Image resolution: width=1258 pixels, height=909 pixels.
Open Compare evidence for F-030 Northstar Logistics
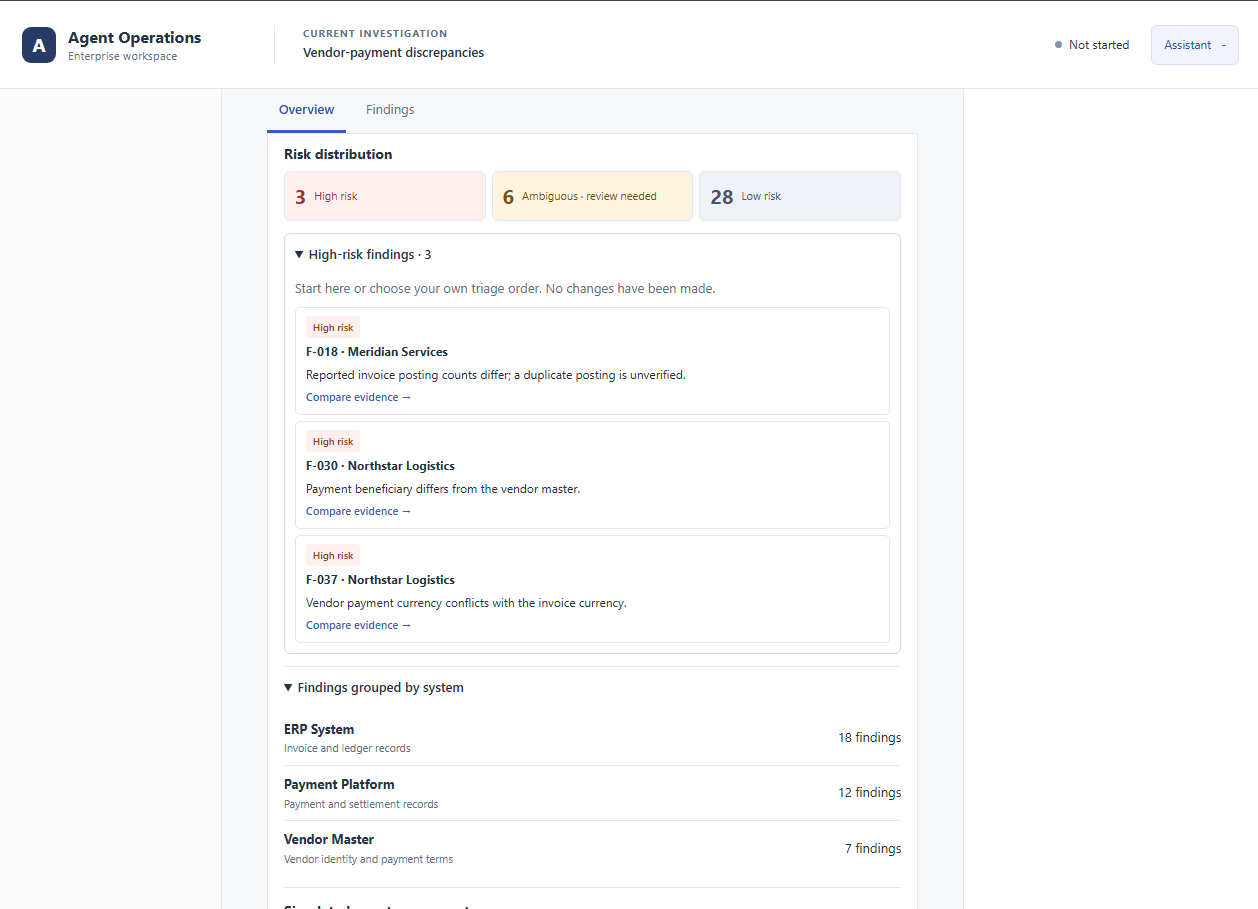tap(358, 512)
